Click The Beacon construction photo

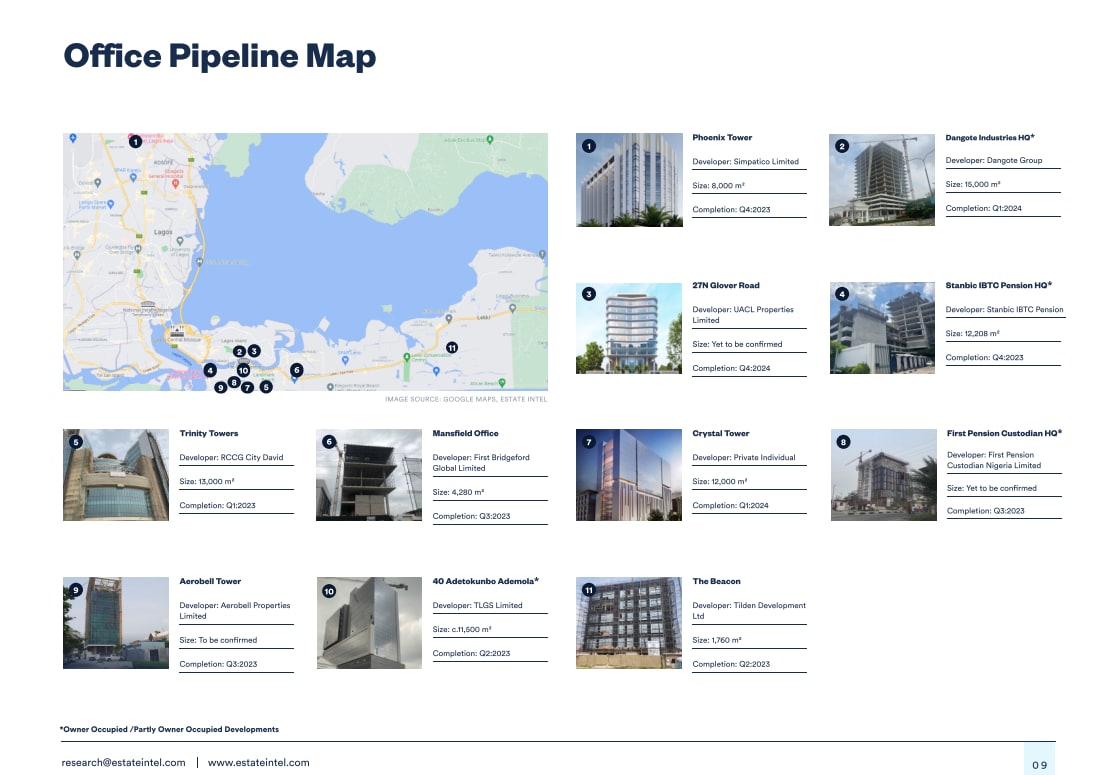pyautogui.click(x=628, y=622)
